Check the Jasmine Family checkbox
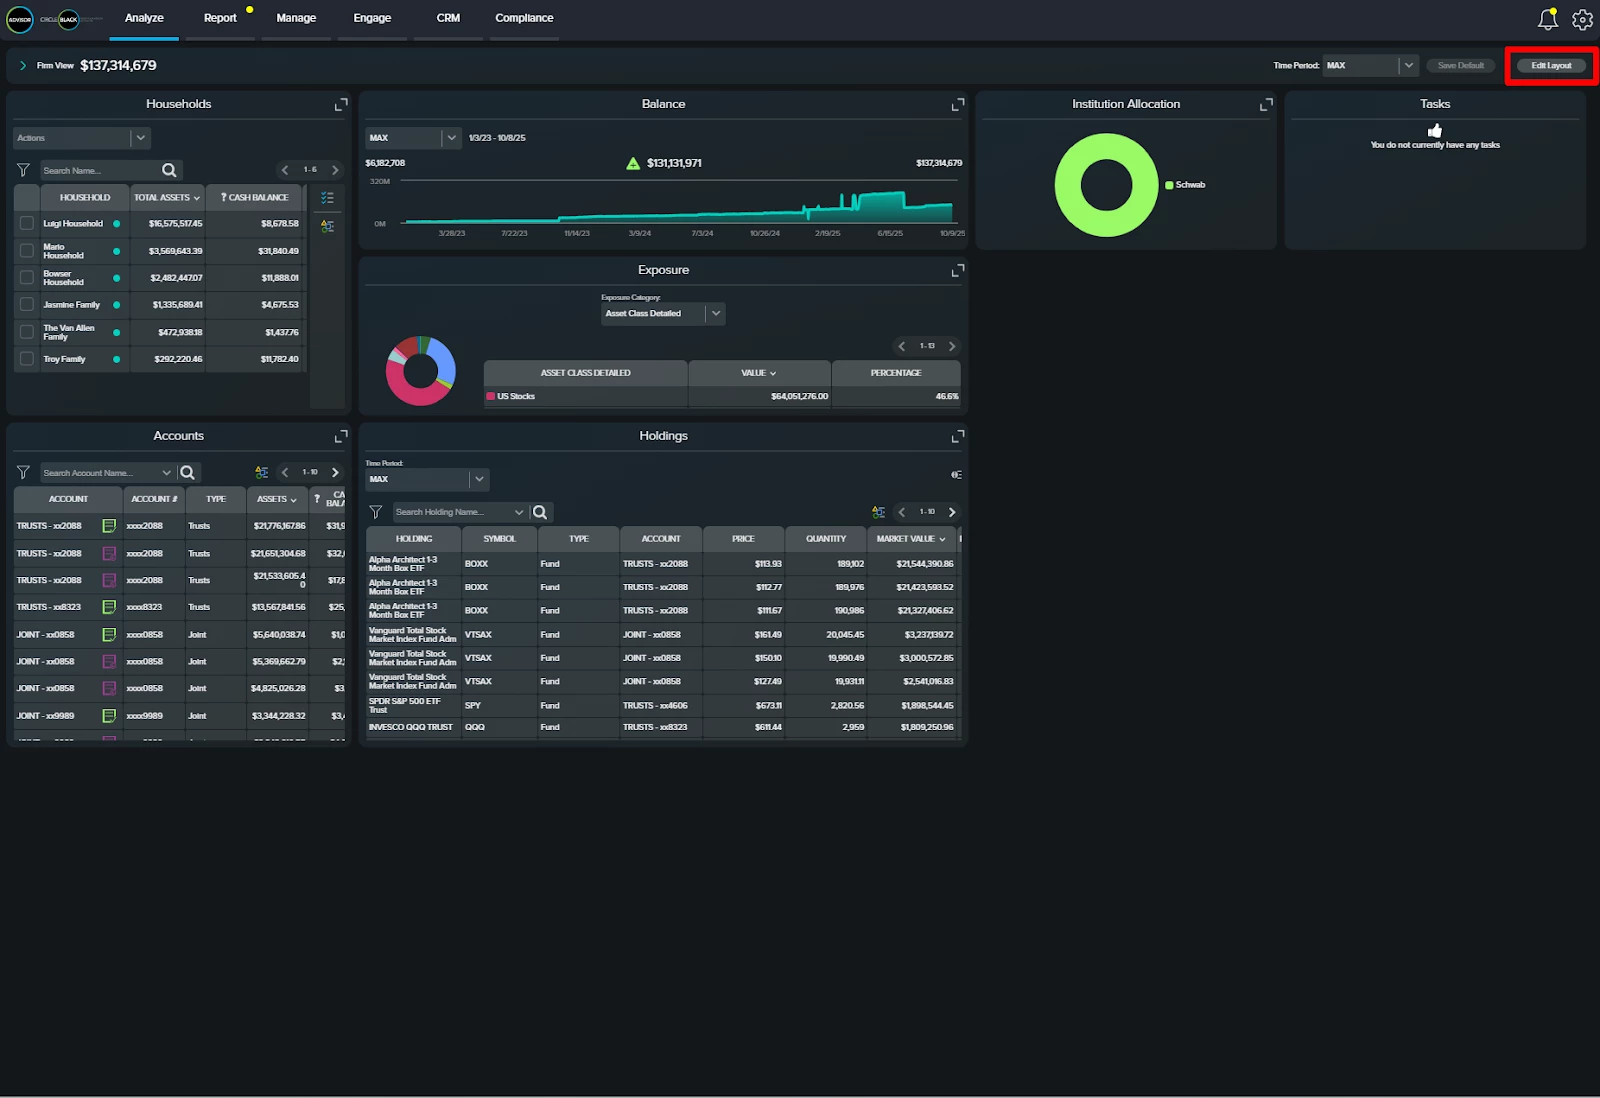Screen dimensions: 1600x1098 coord(27,305)
